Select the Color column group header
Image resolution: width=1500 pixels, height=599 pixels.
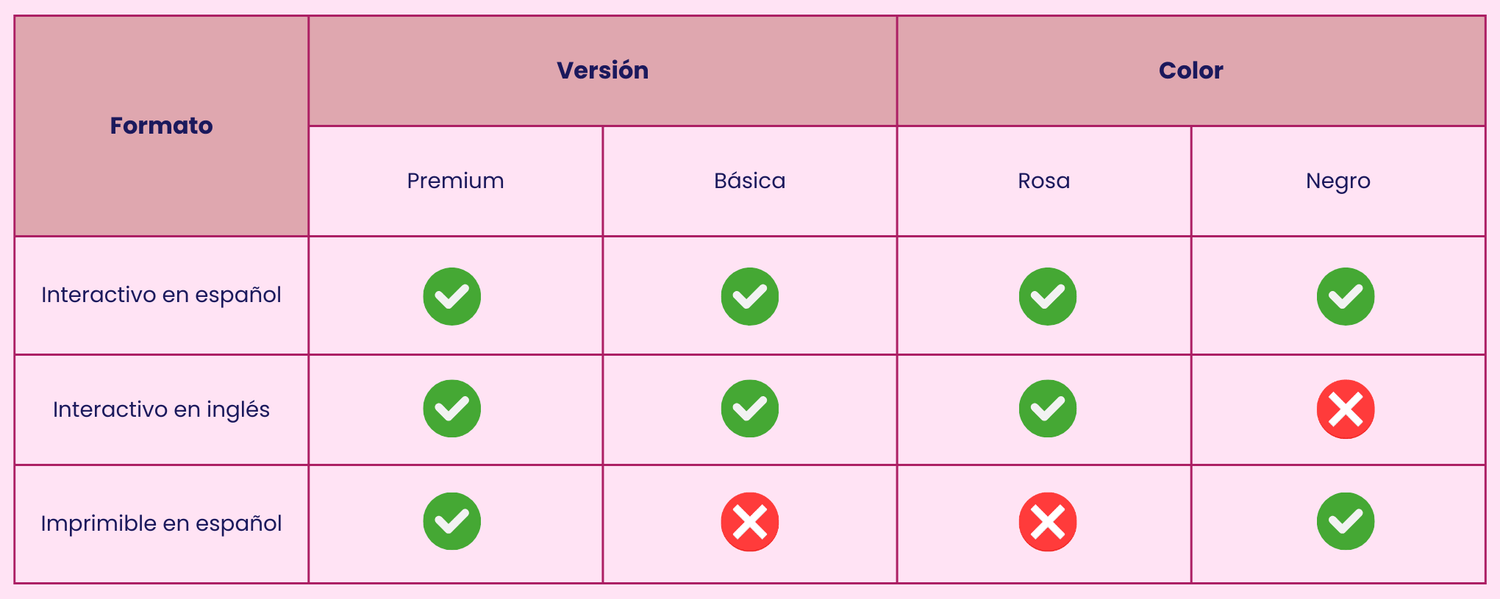point(1191,71)
